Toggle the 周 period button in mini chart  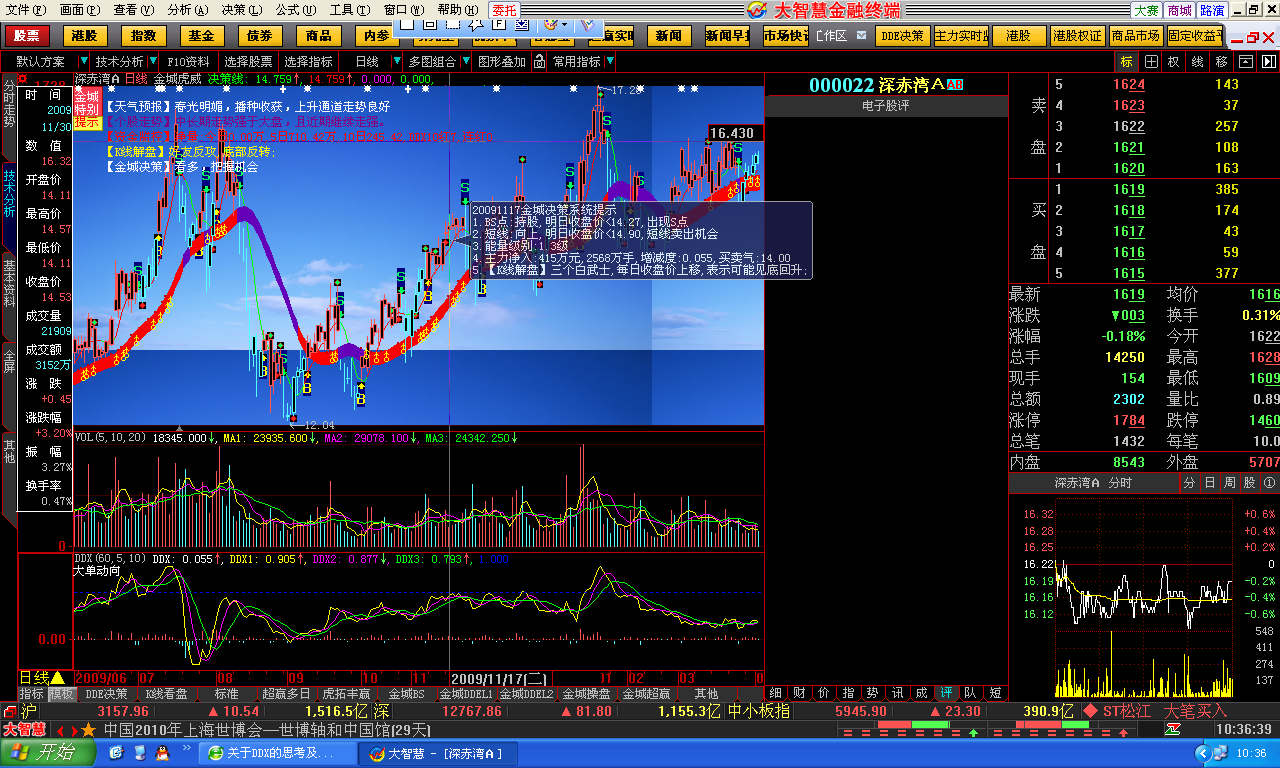(1229, 483)
